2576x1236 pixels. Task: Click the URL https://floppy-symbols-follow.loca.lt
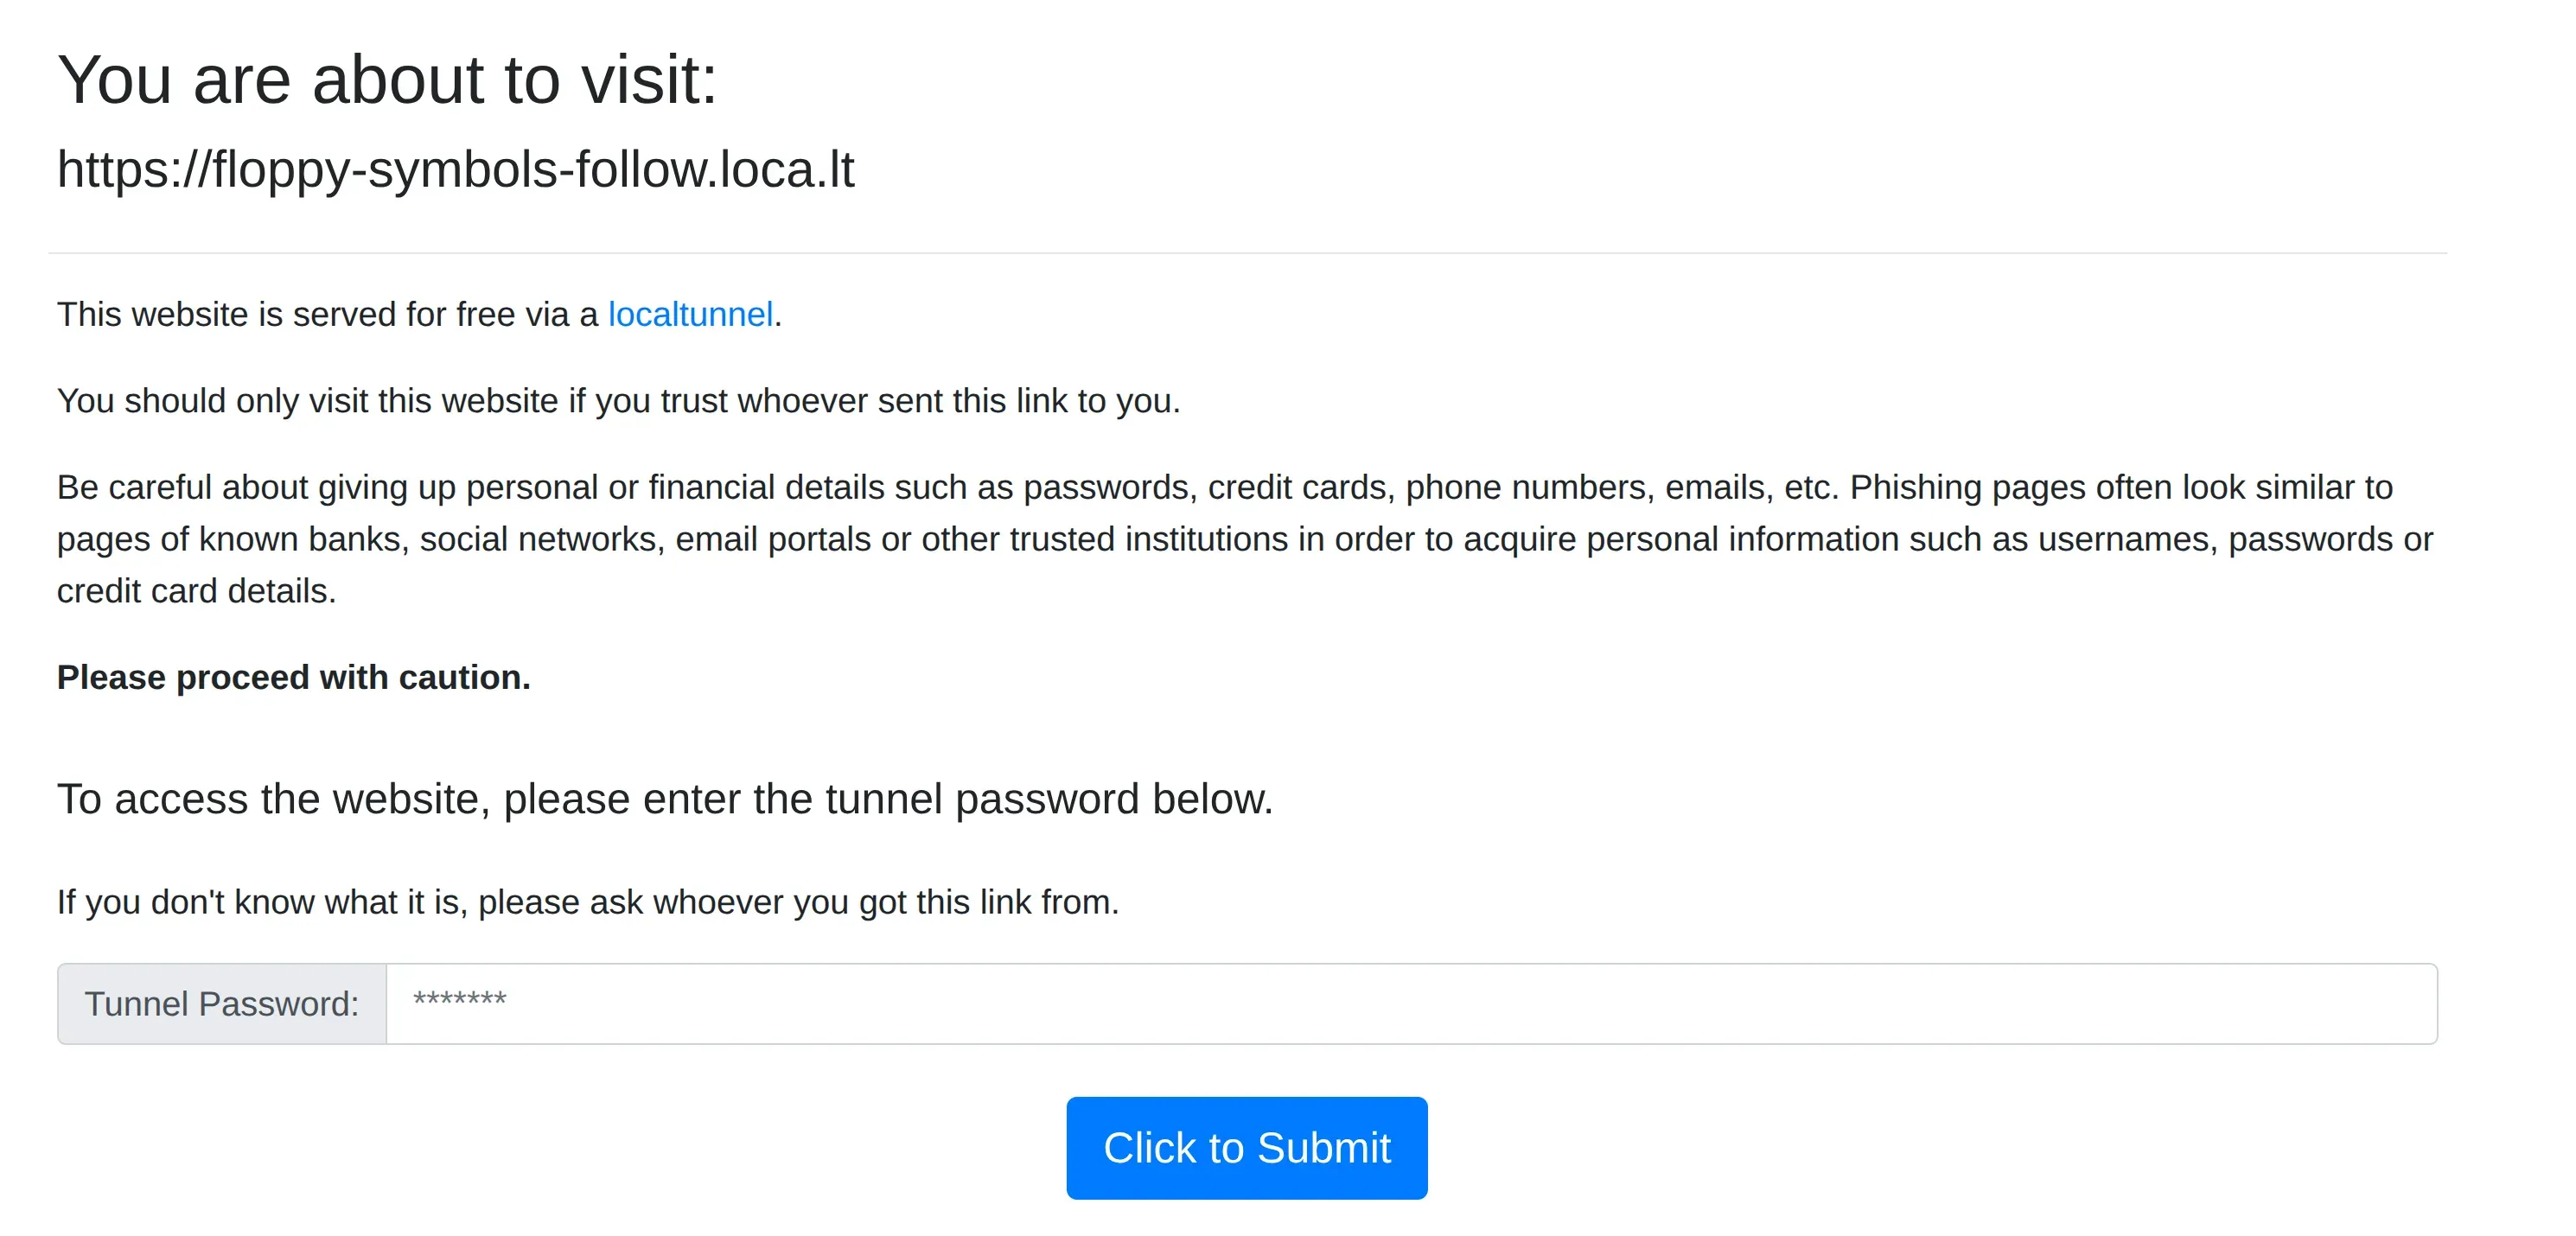[x=457, y=170]
